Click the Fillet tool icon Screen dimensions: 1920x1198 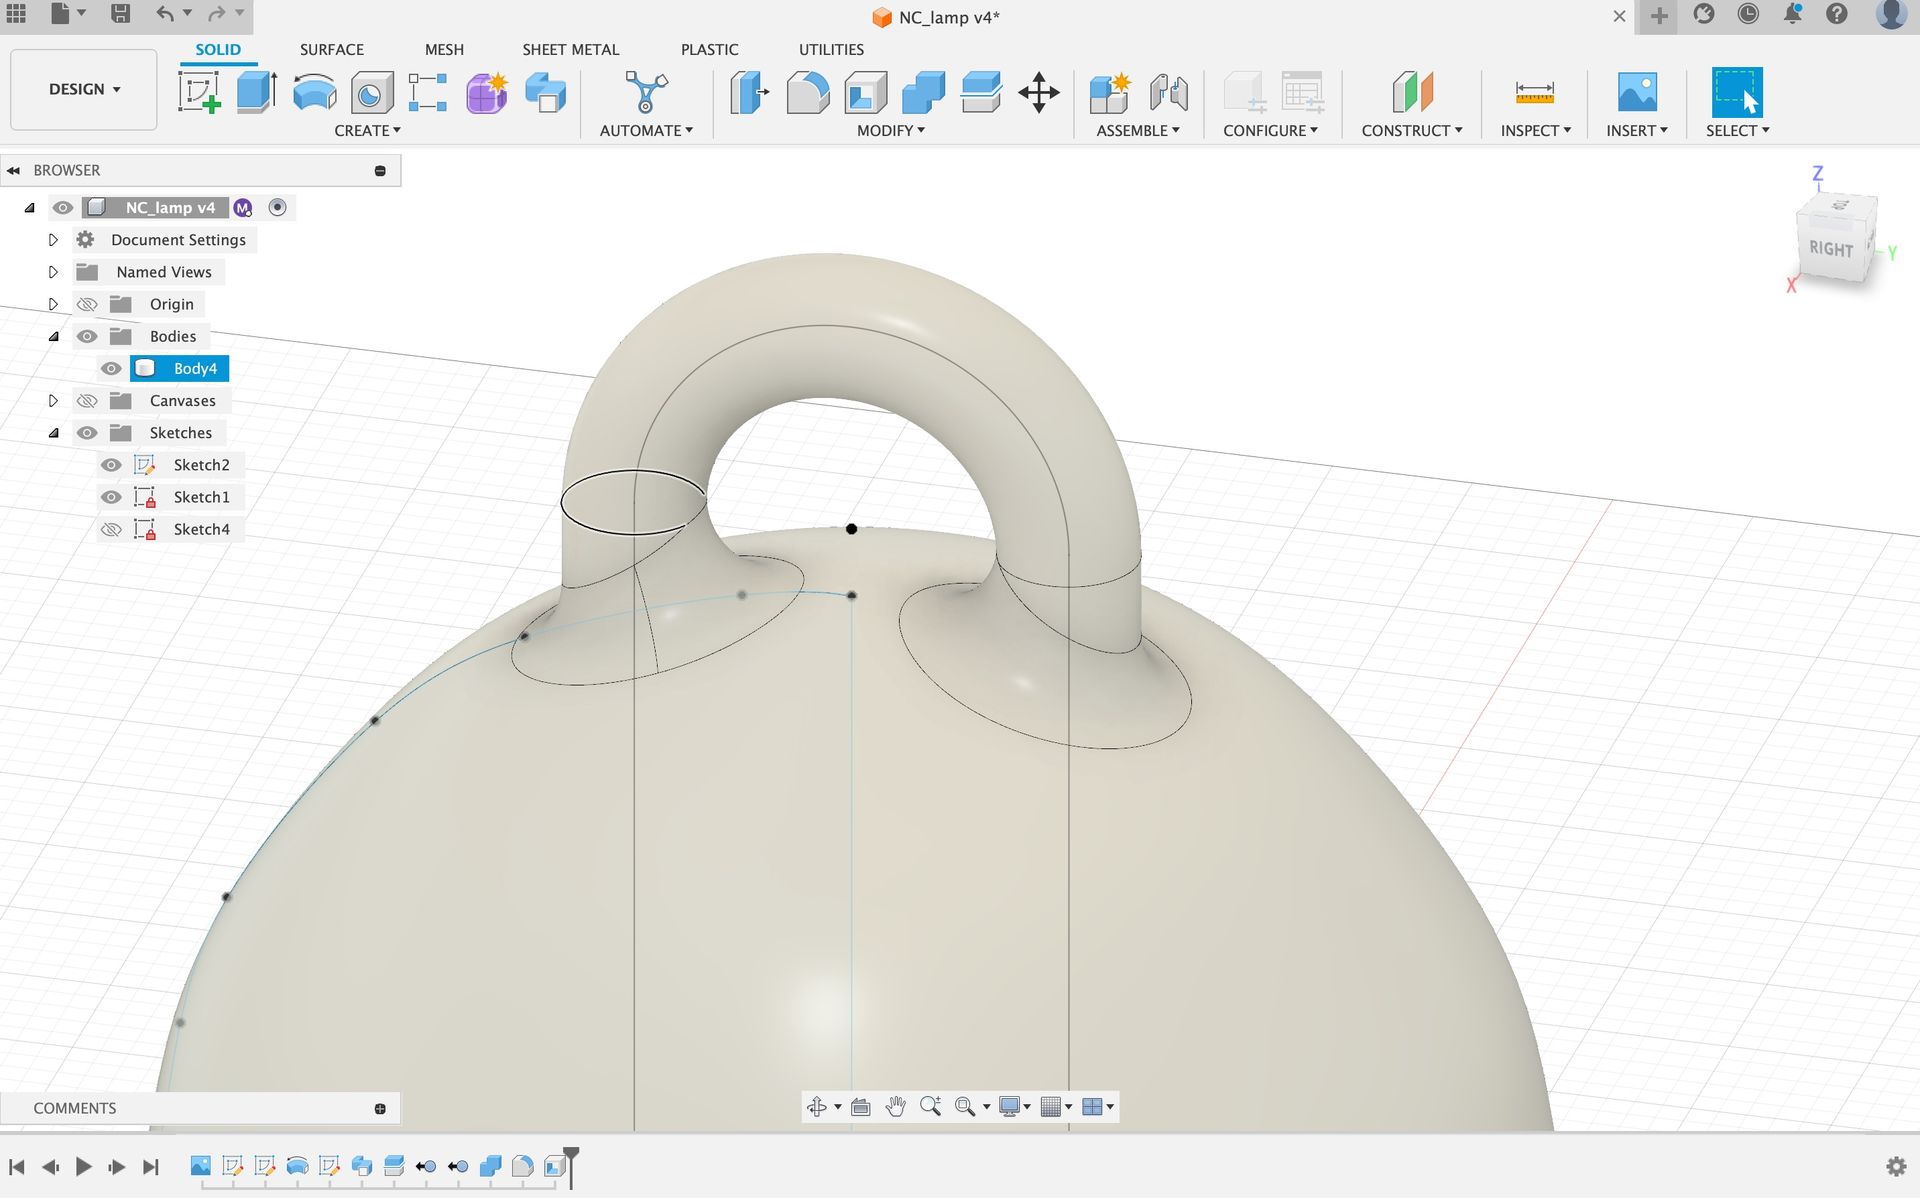click(x=807, y=92)
